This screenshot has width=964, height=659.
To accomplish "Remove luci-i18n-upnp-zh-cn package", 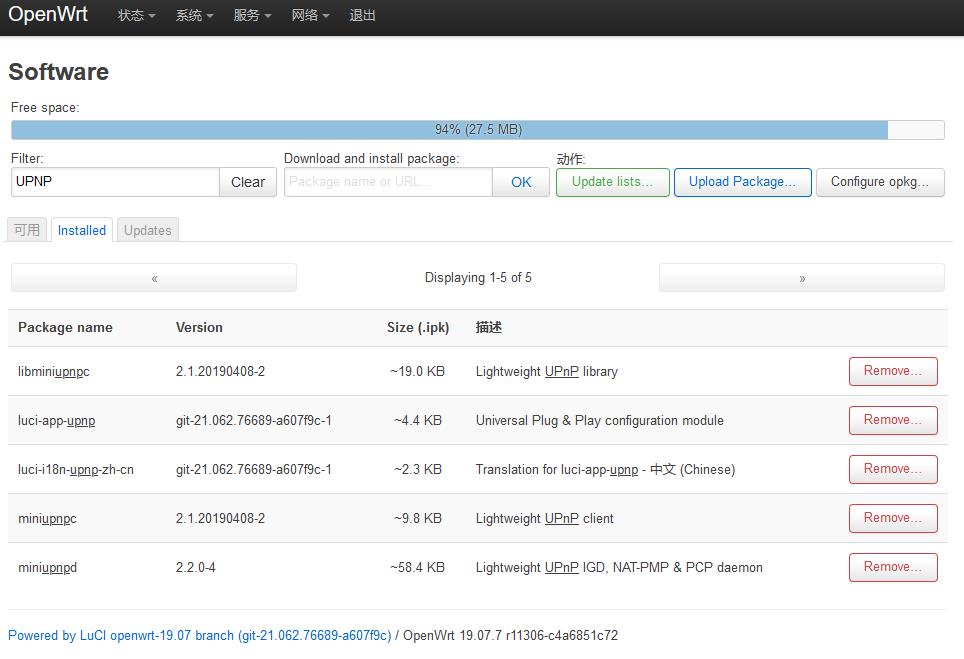I will tap(893, 469).
